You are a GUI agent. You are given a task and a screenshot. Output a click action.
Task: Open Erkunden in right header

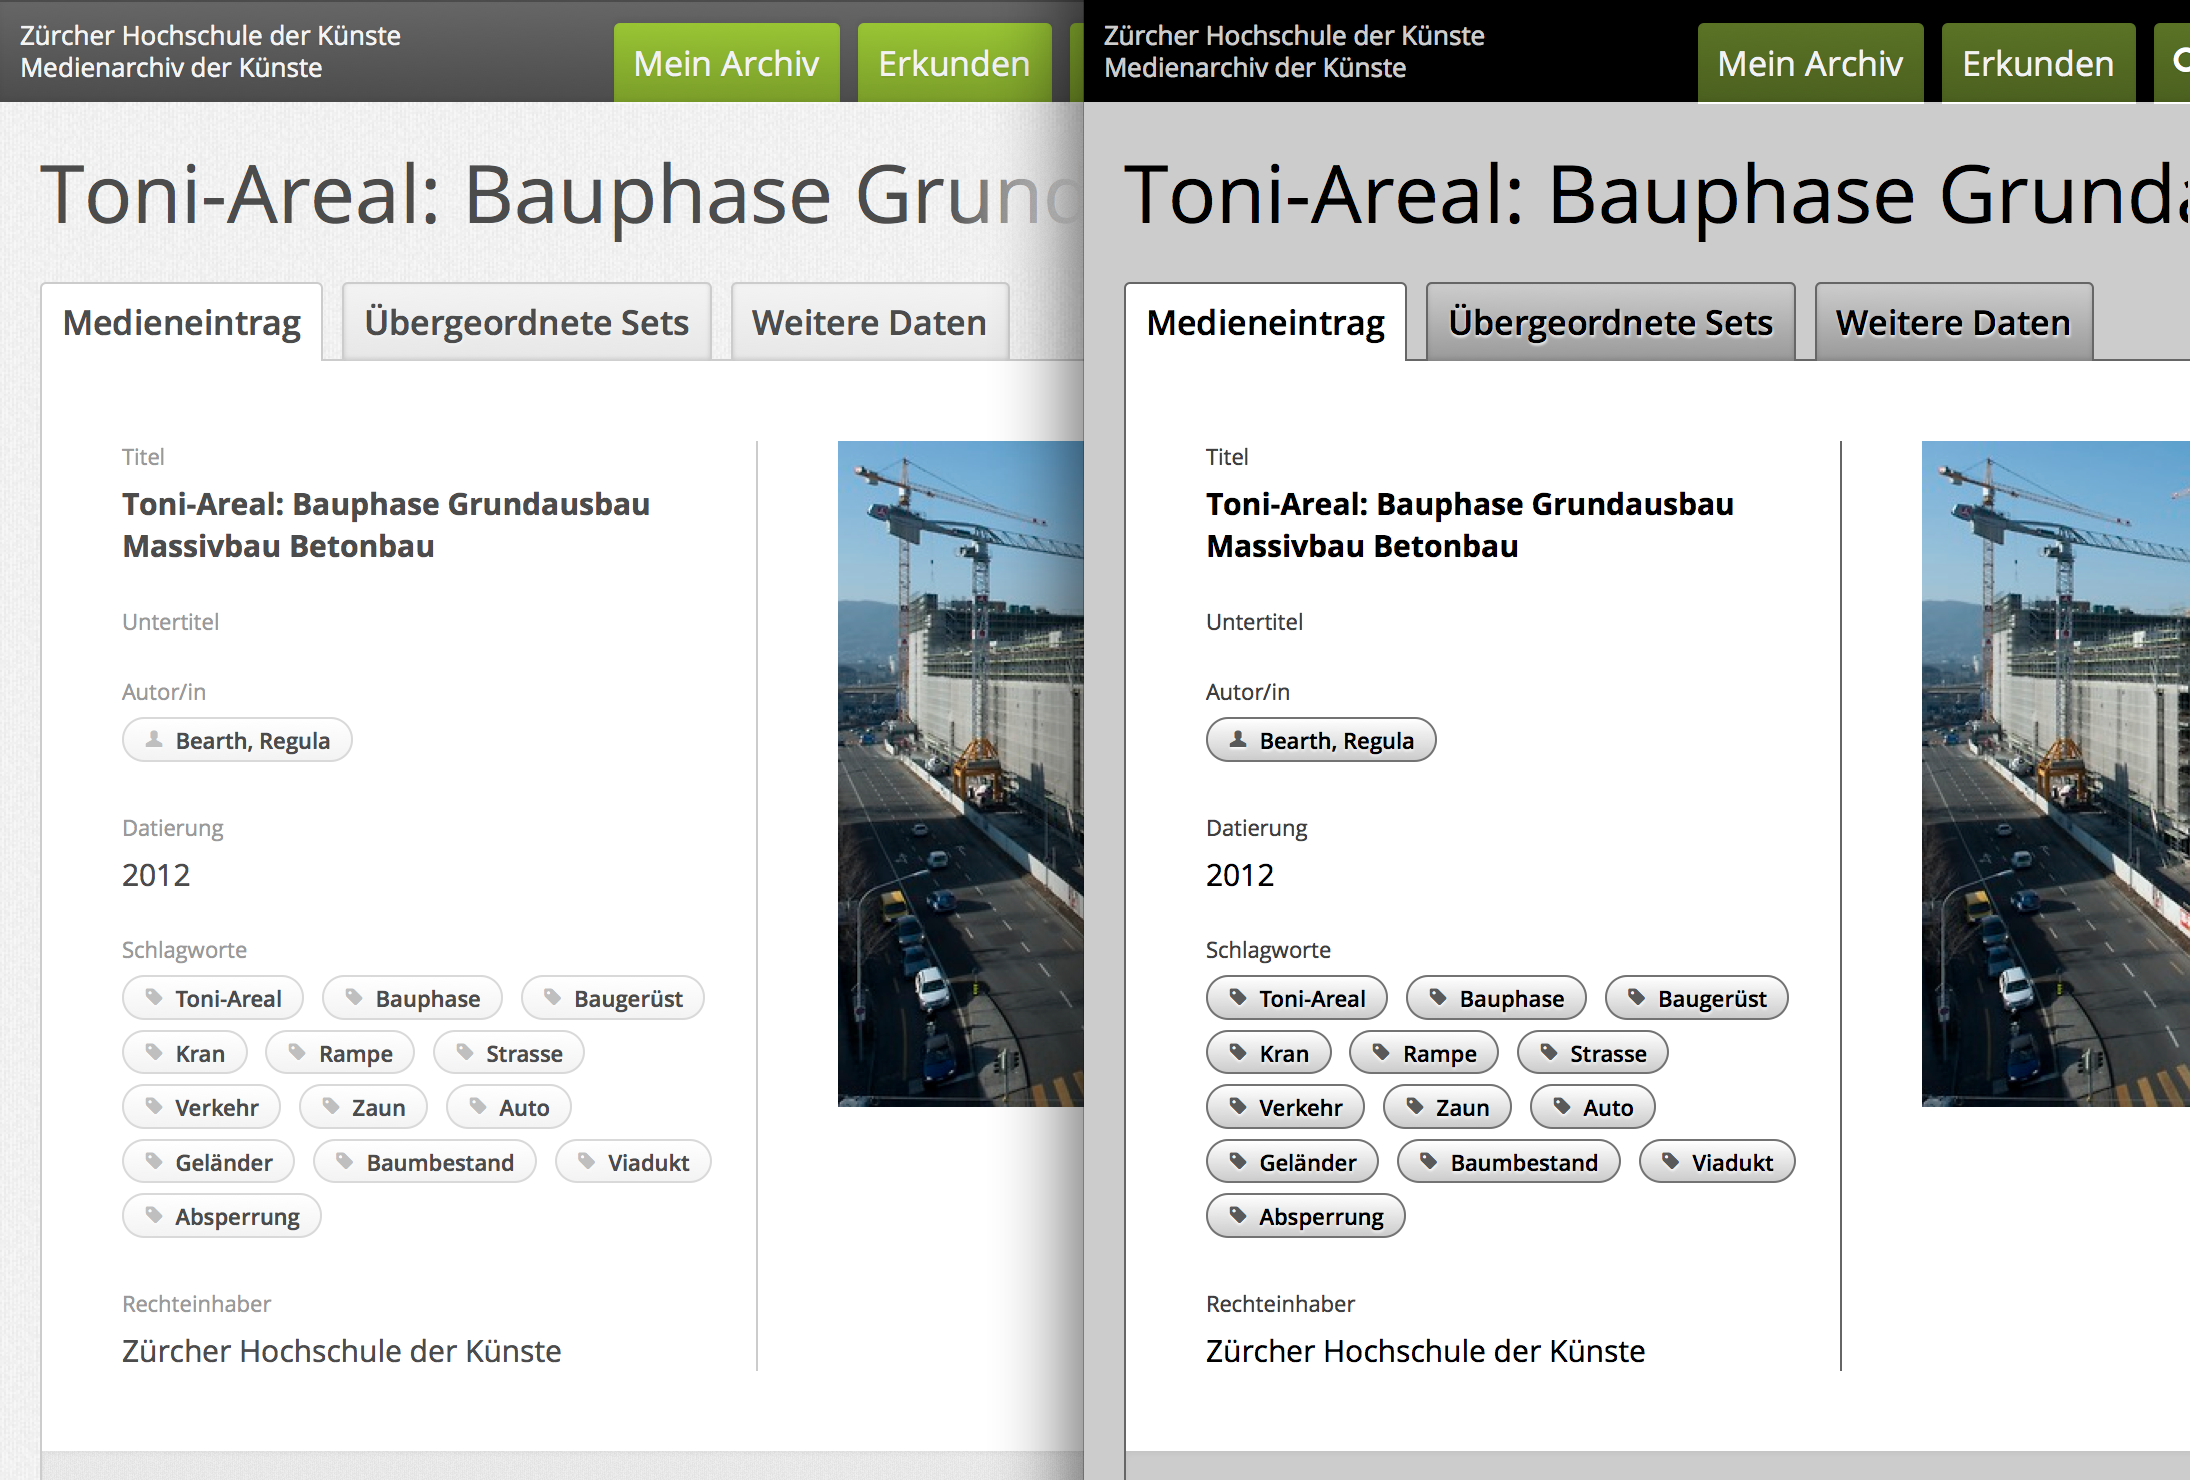(2038, 63)
